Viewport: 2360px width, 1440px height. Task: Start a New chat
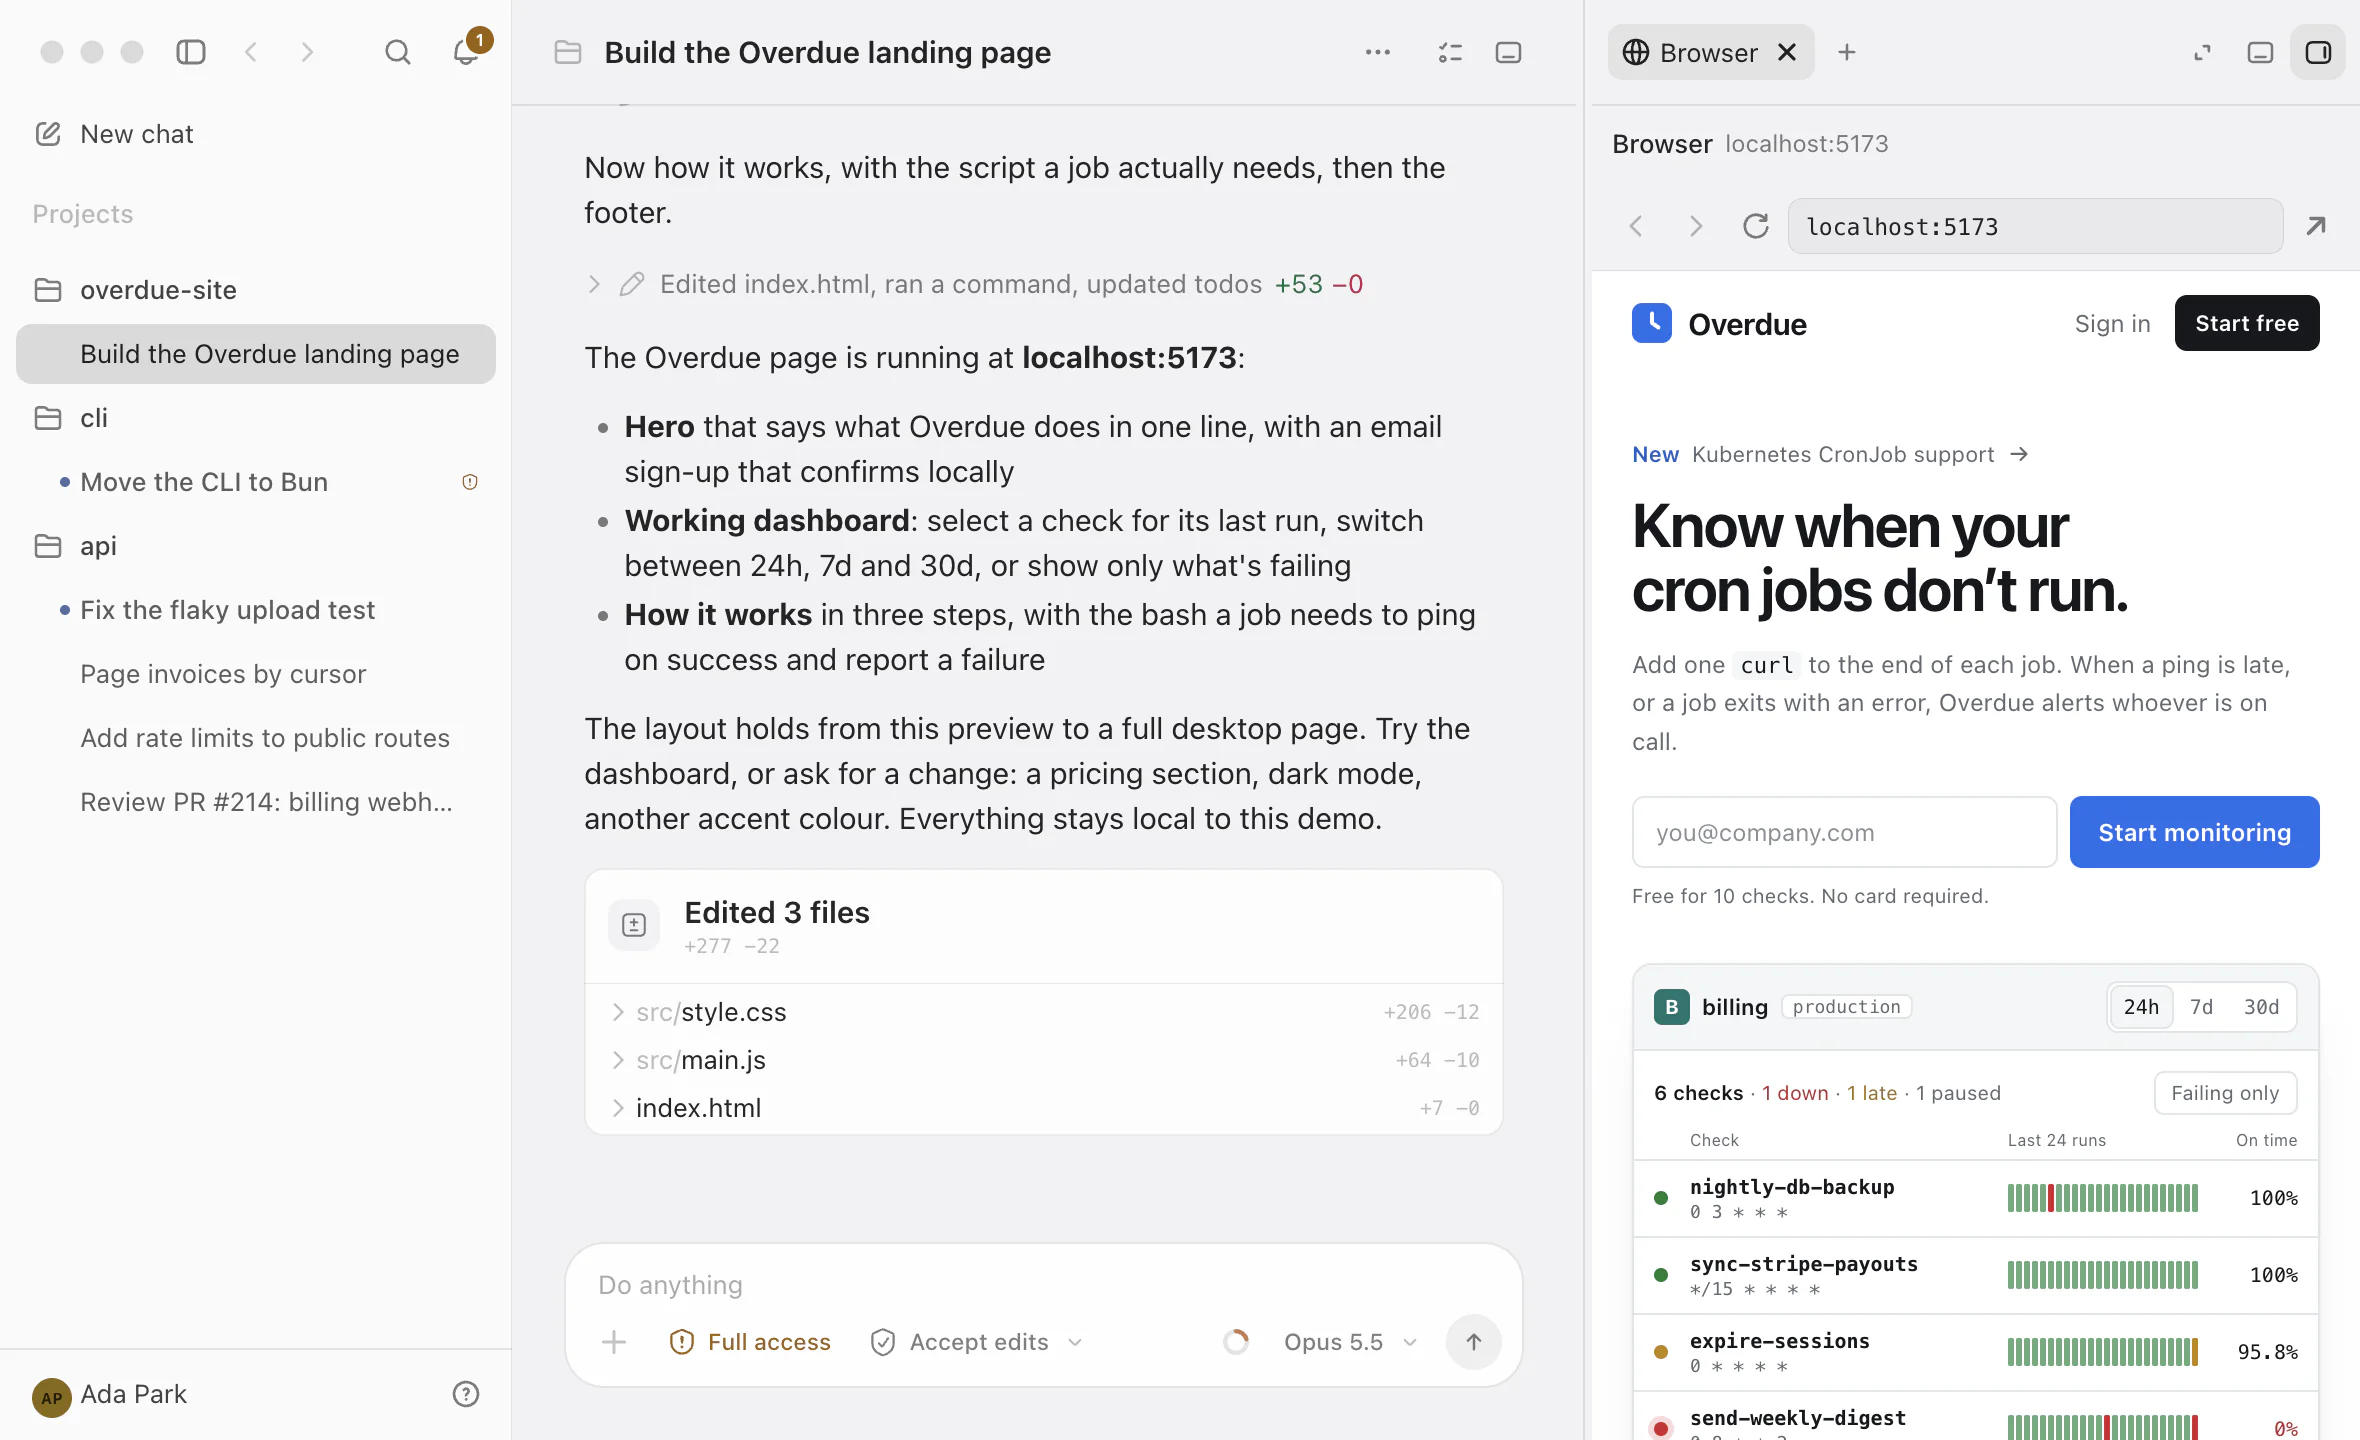[x=114, y=134]
